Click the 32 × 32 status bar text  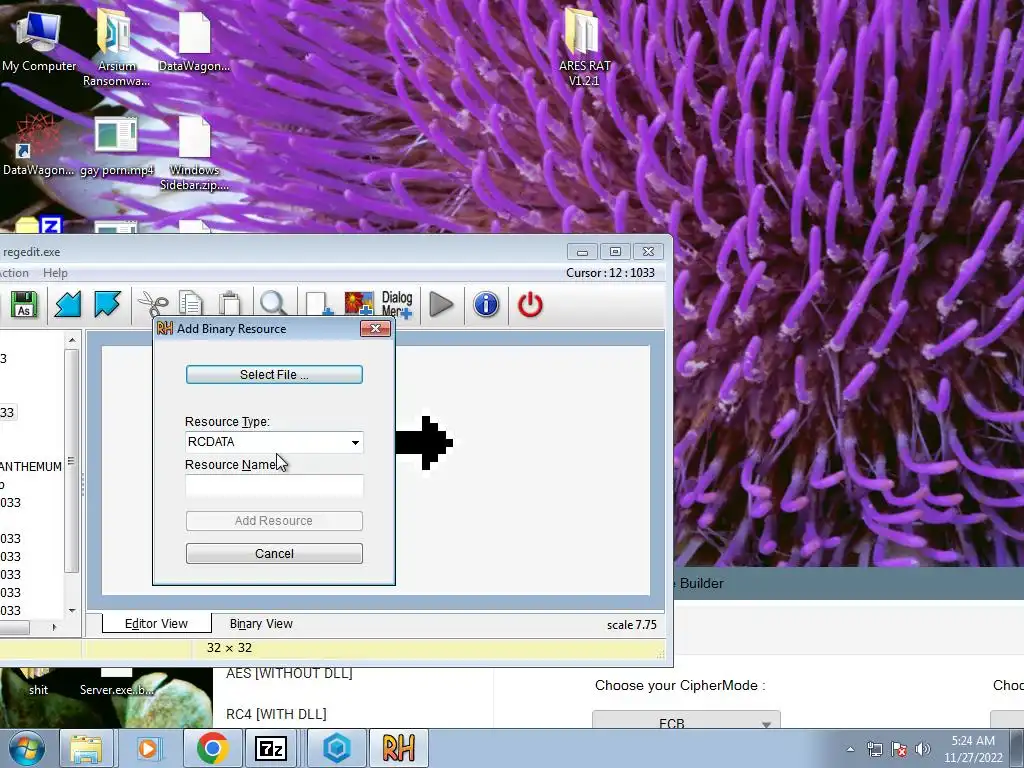tap(229, 648)
